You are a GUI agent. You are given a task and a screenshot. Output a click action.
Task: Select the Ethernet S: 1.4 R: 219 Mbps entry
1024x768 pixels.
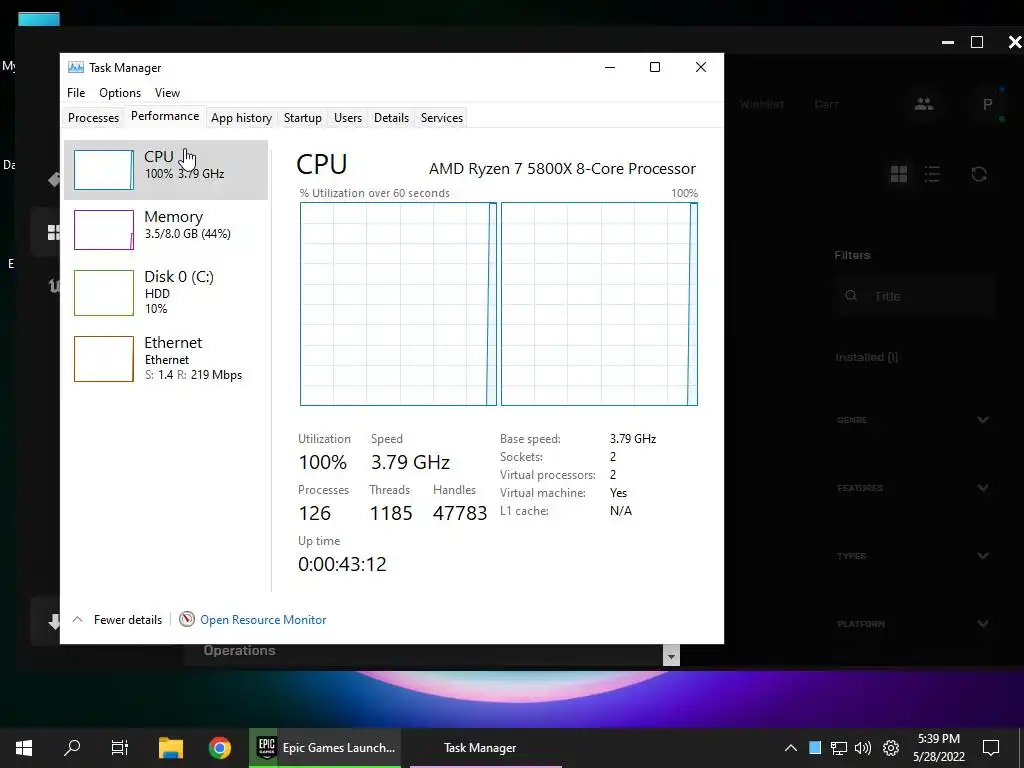point(166,359)
